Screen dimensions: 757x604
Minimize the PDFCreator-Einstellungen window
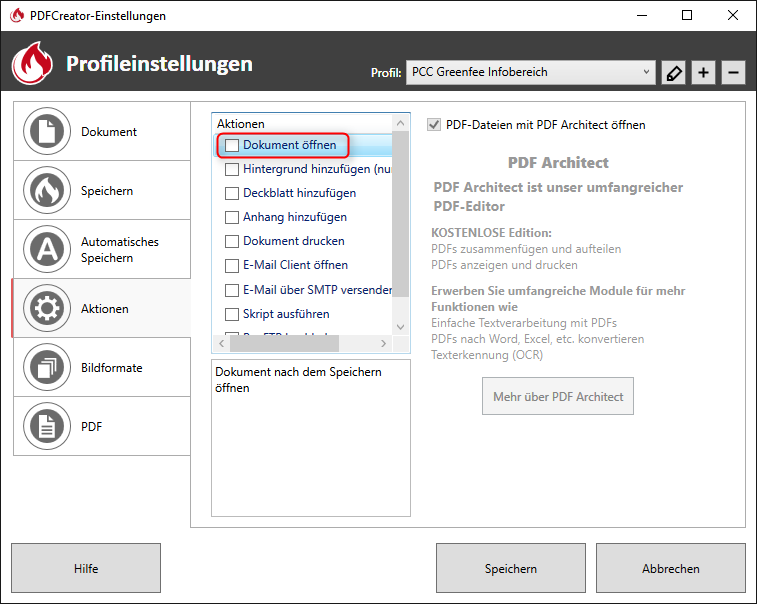(x=642, y=15)
